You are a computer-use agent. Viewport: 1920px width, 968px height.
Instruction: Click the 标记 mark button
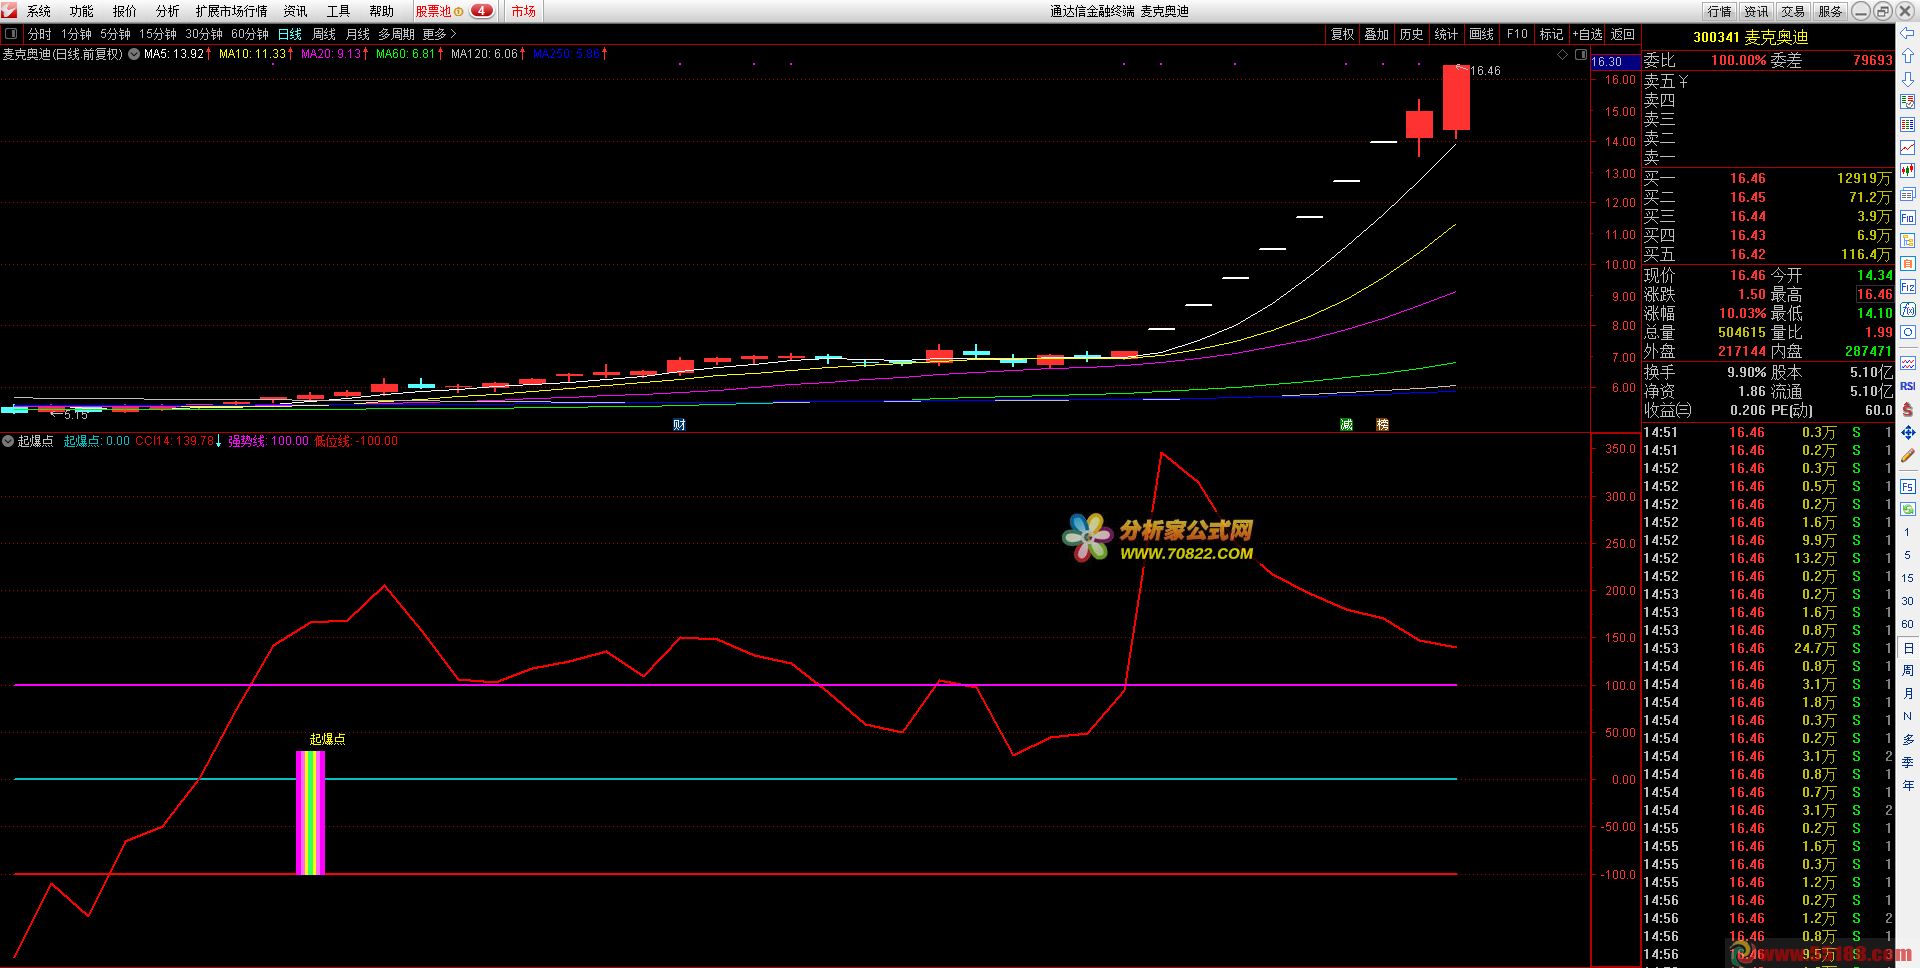[1551, 34]
